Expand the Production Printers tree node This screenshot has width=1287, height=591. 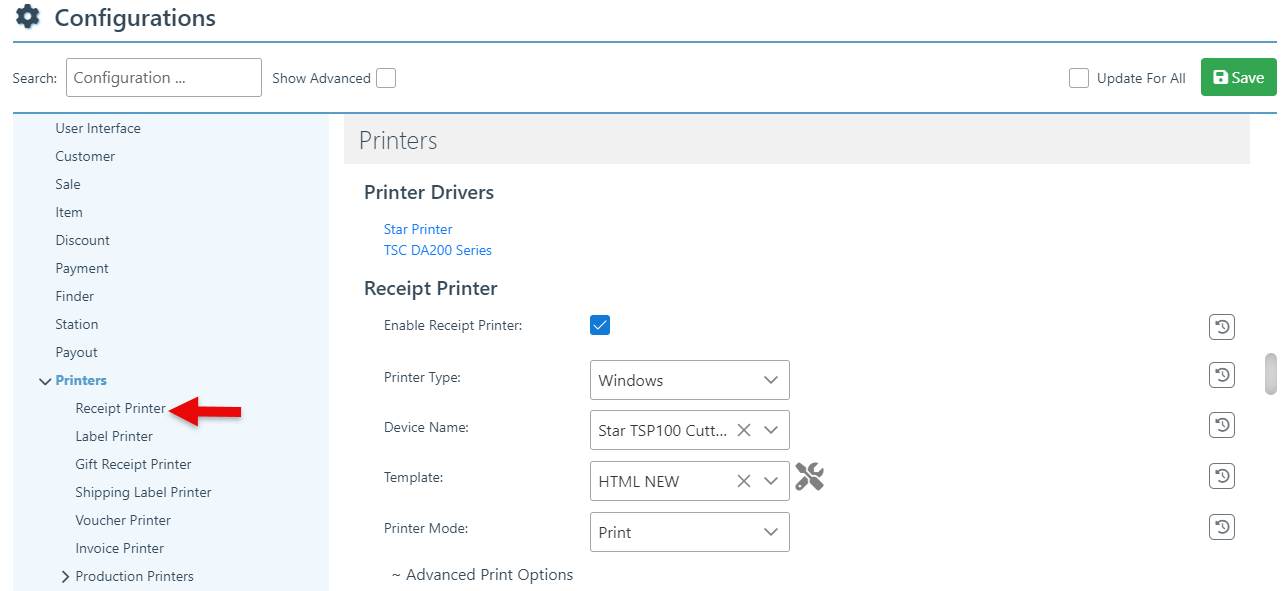tap(65, 577)
